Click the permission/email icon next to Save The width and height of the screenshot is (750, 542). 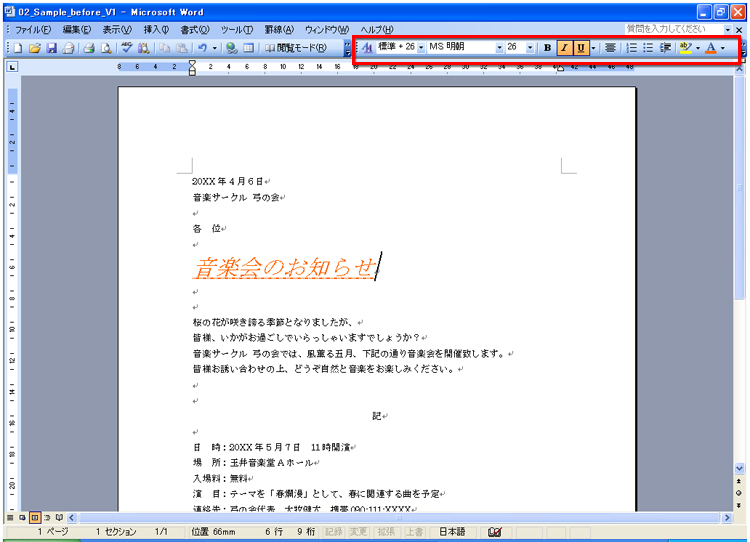coord(68,48)
